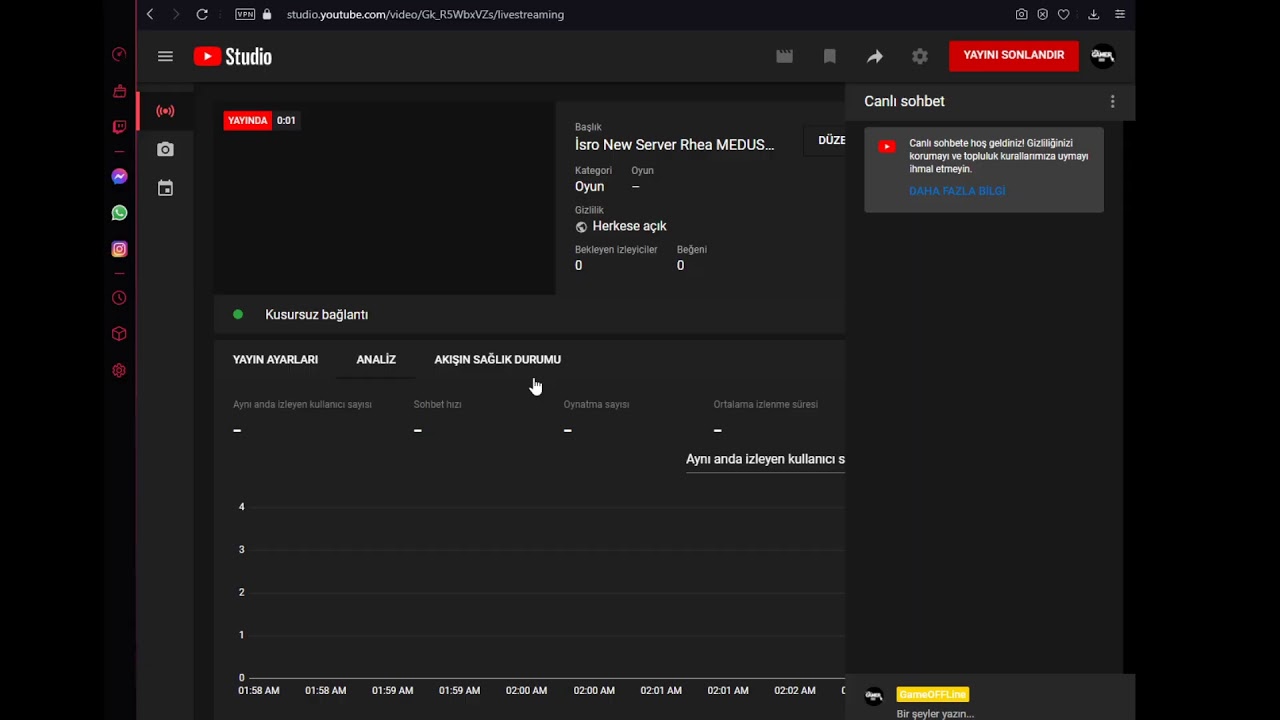This screenshot has width=1280, height=720.
Task: Open YouTube Studio settings gear in header
Action: point(920,56)
